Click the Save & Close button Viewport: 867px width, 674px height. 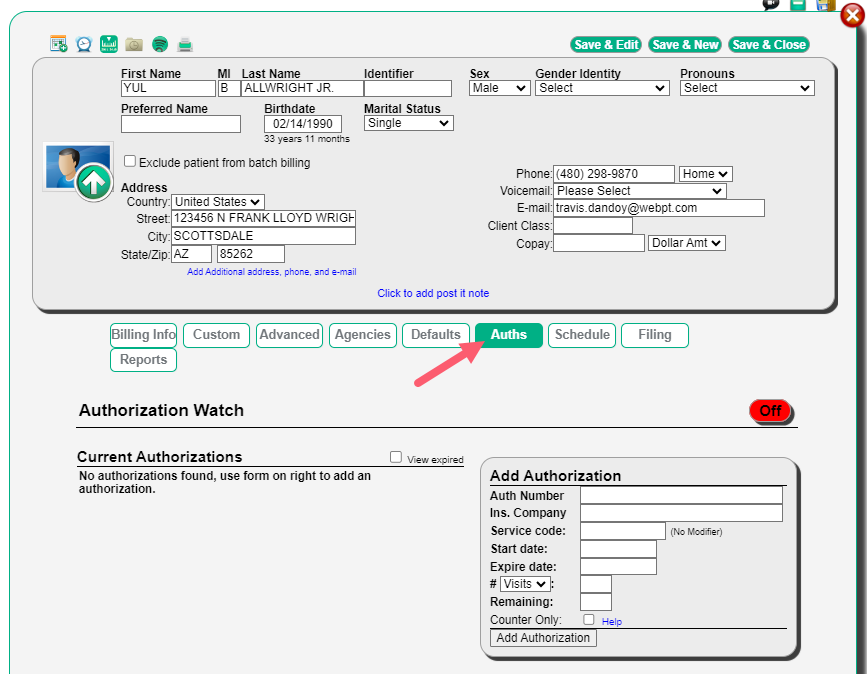(x=769, y=45)
